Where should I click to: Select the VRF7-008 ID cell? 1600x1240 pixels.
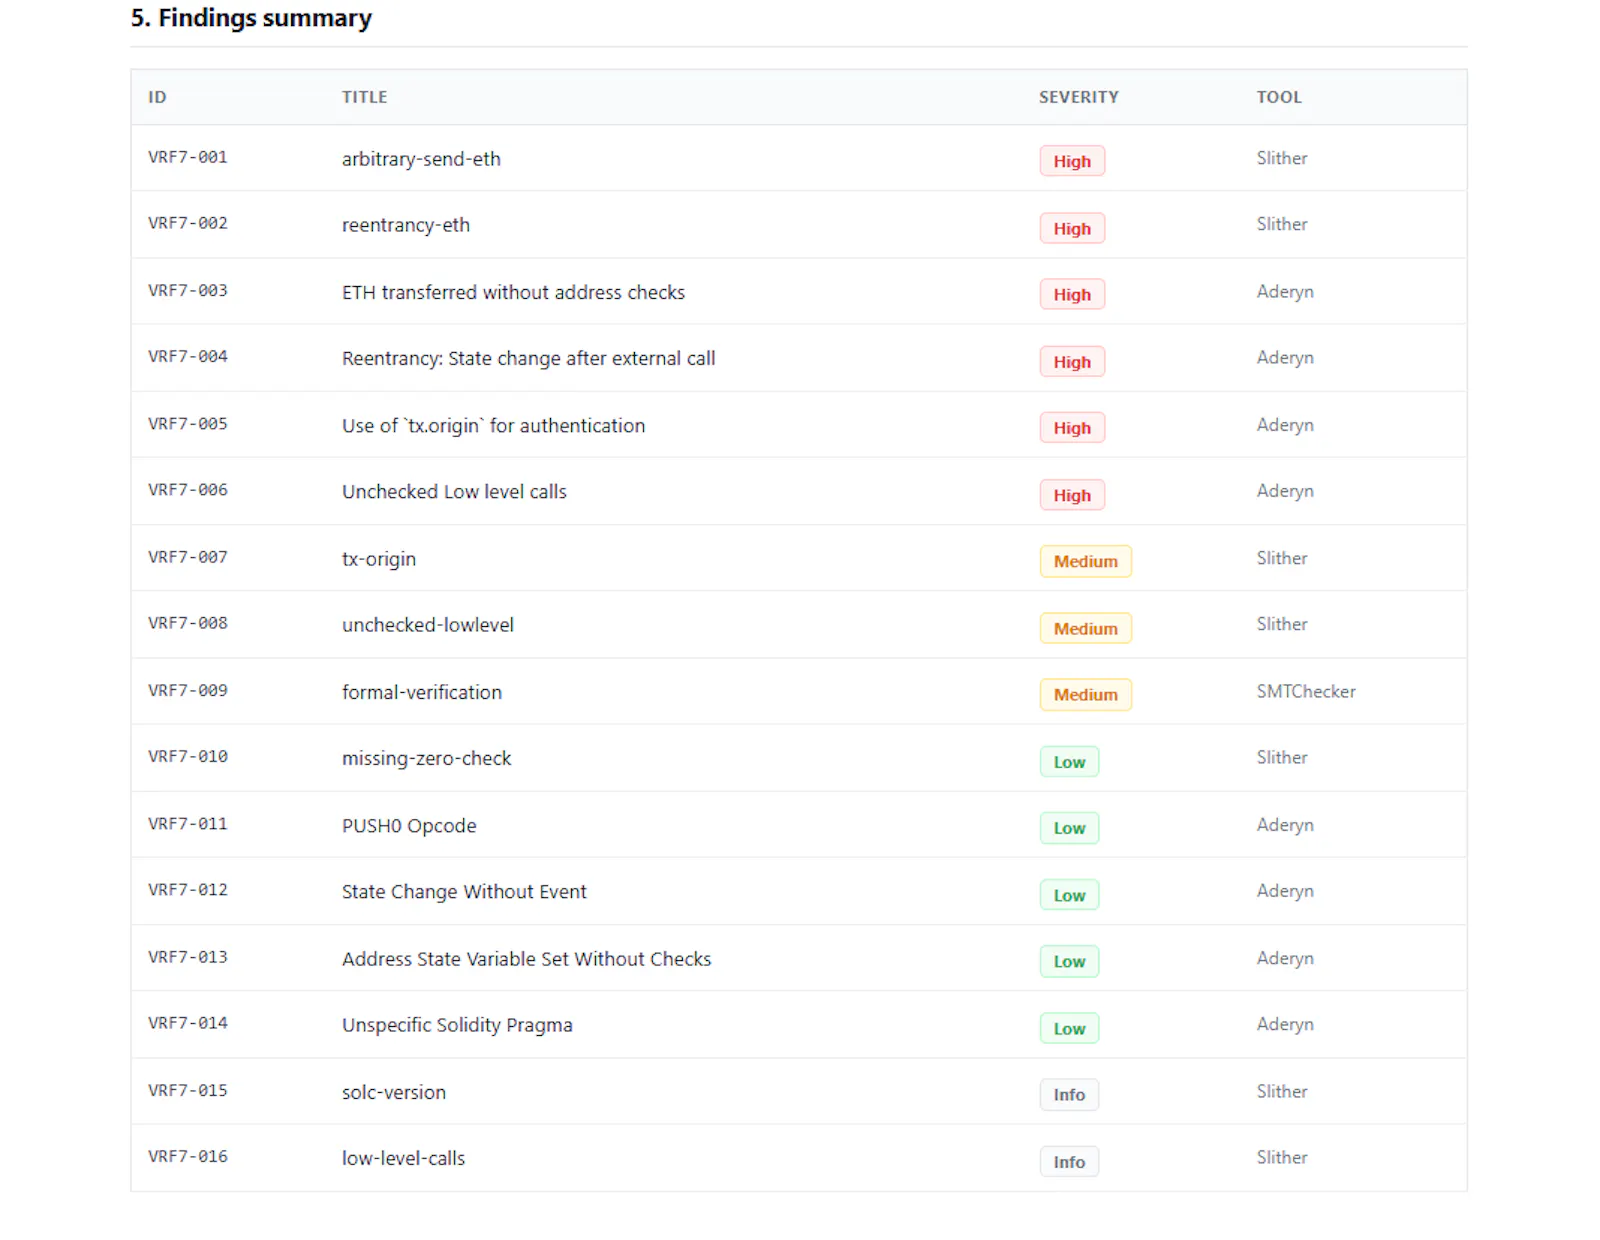188,622
